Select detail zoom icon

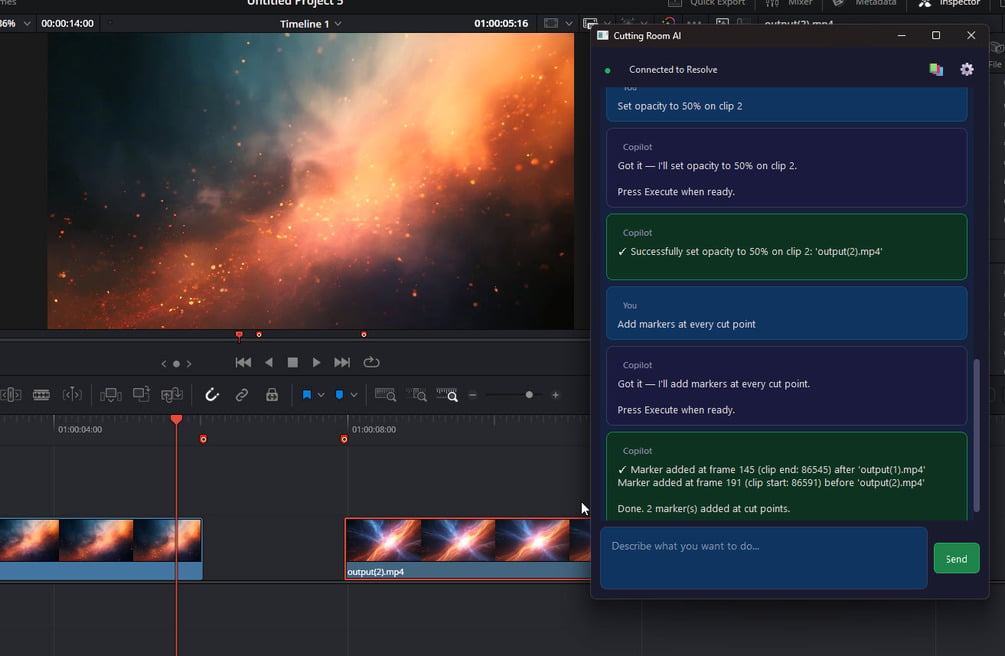tap(417, 395)
